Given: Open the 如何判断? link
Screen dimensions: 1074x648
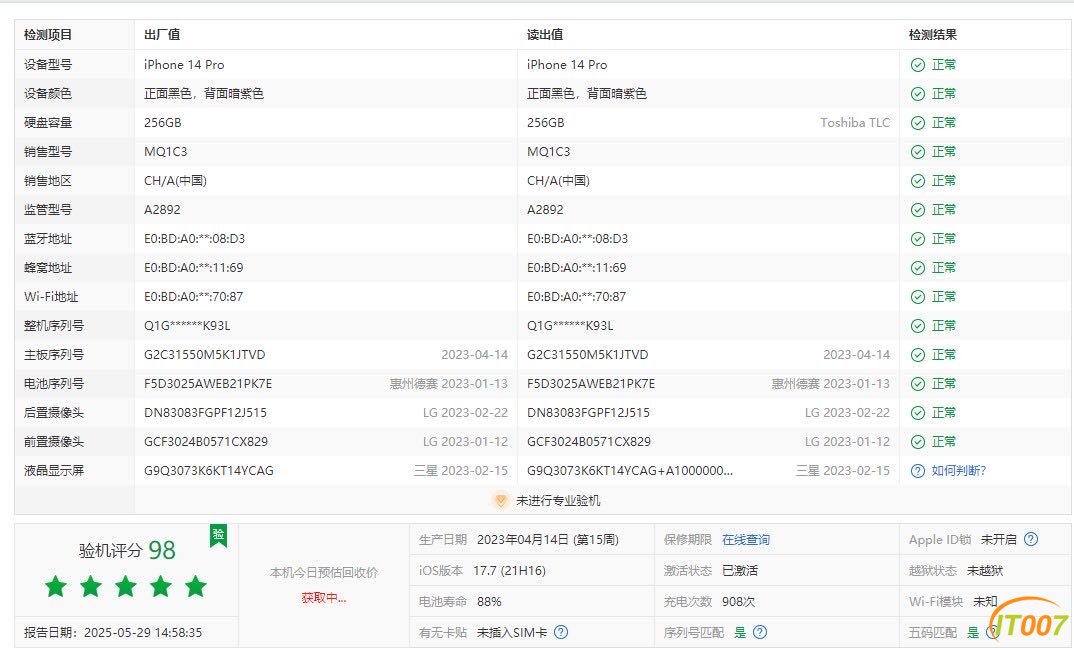Looking at the screenshot, I should pyautogui.click(x=959, y=471).
